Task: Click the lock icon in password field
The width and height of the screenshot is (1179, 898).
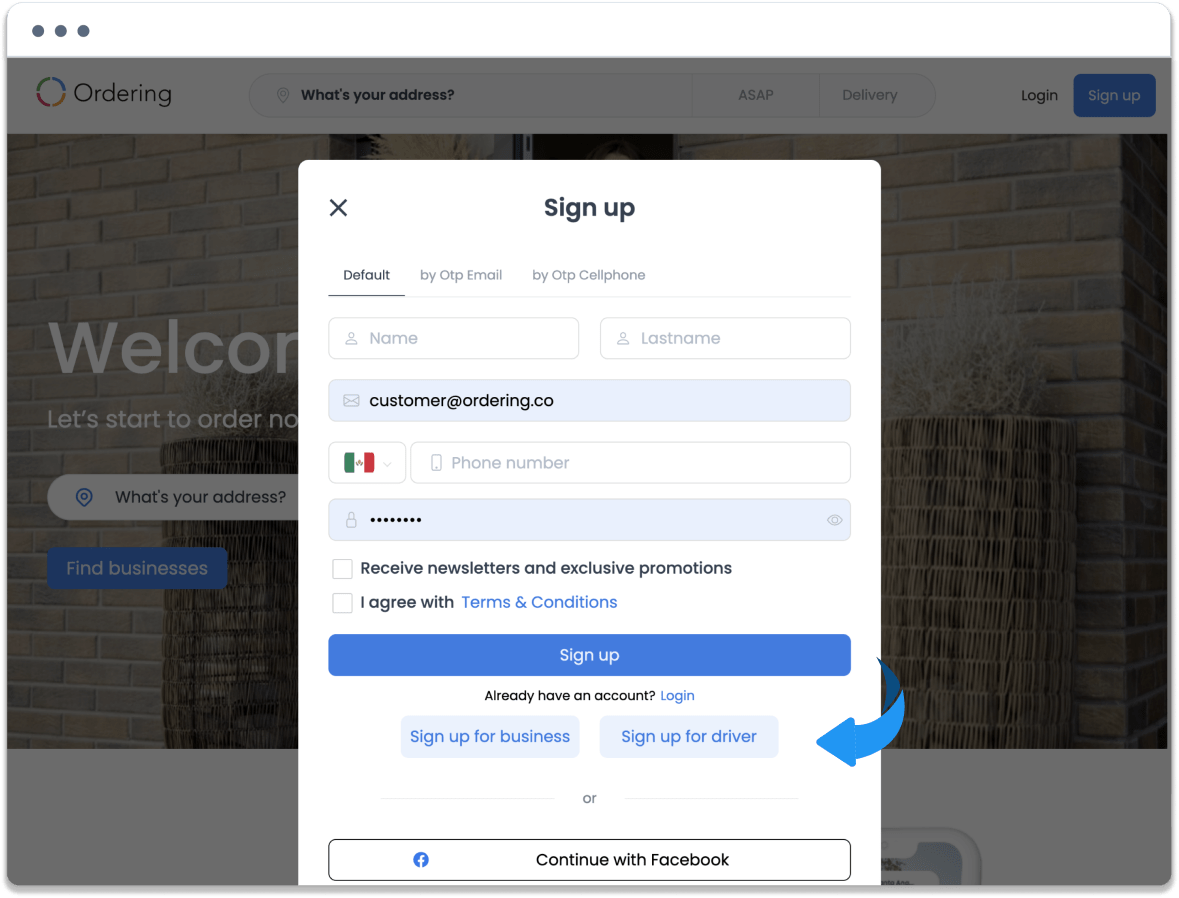Action: 351,520
